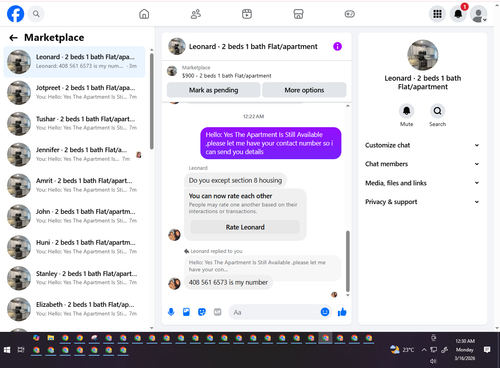
Task: Expand Media, files and links section
Action: click(422, 183)
